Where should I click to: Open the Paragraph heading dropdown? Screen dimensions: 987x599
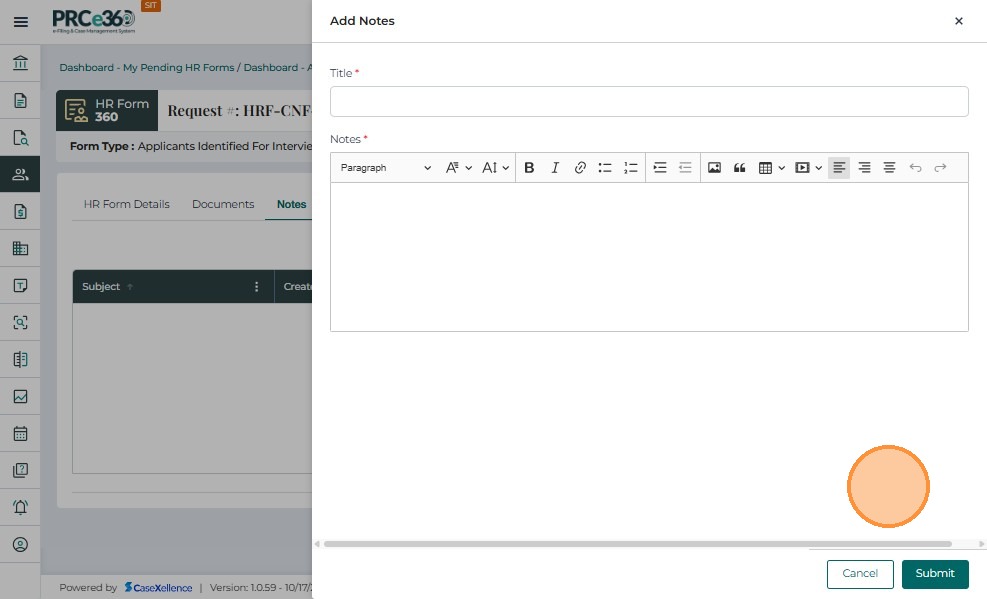point(385,167)
